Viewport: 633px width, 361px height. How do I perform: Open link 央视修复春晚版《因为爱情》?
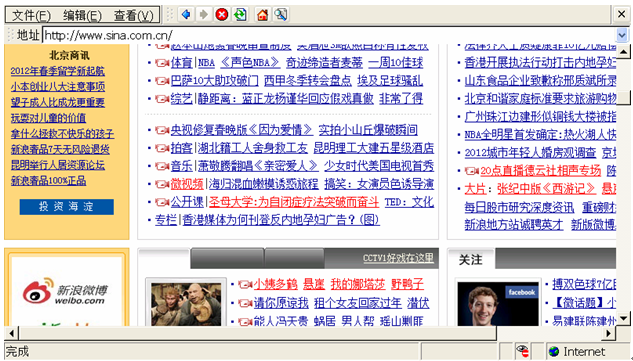pyautogui.click(x=242, y=130)
